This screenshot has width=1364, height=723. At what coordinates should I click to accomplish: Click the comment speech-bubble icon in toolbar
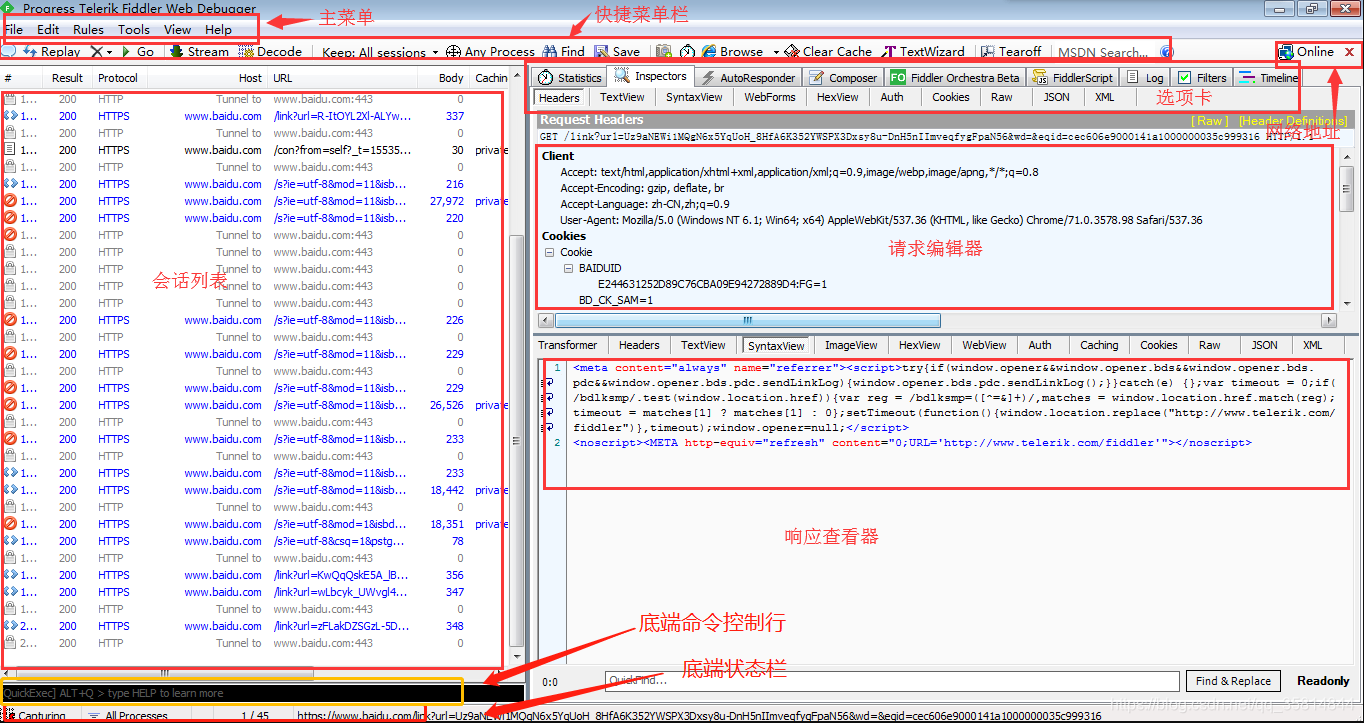pos(8,51)
